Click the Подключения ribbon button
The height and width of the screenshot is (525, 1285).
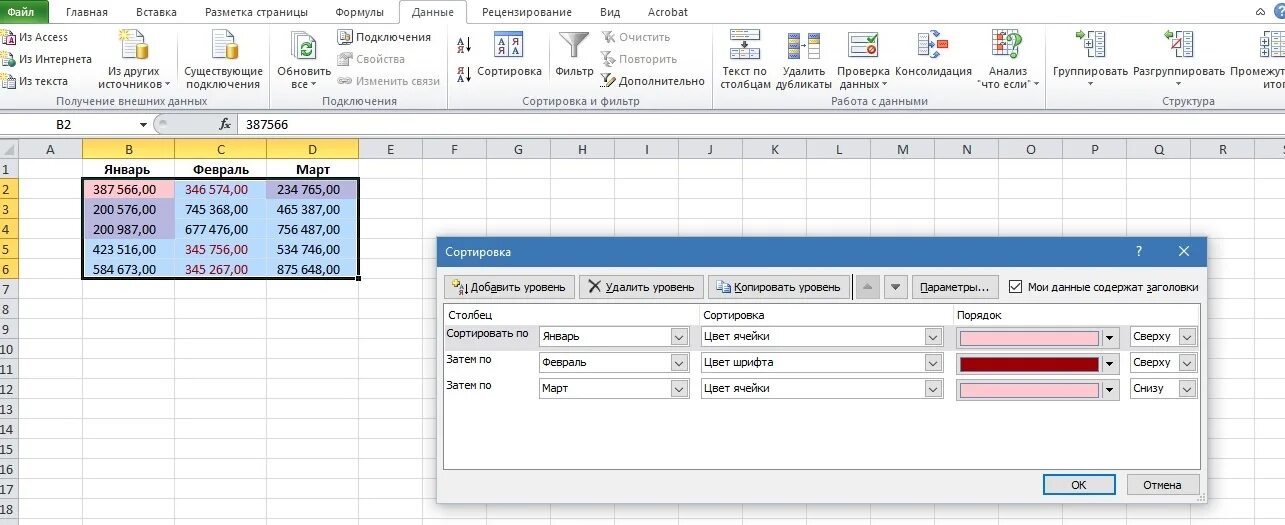click(384, 37)
